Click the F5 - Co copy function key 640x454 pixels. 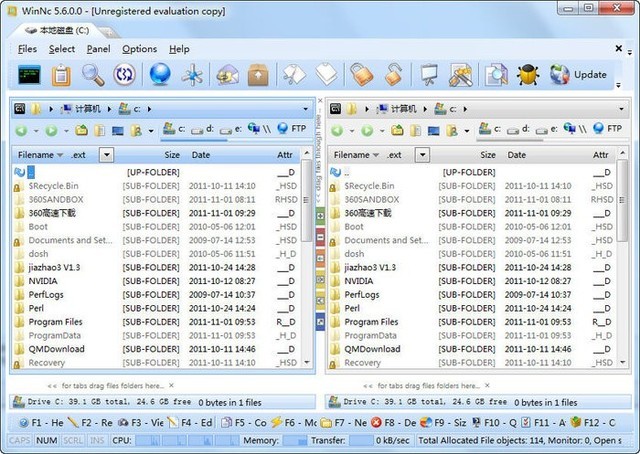244,423
